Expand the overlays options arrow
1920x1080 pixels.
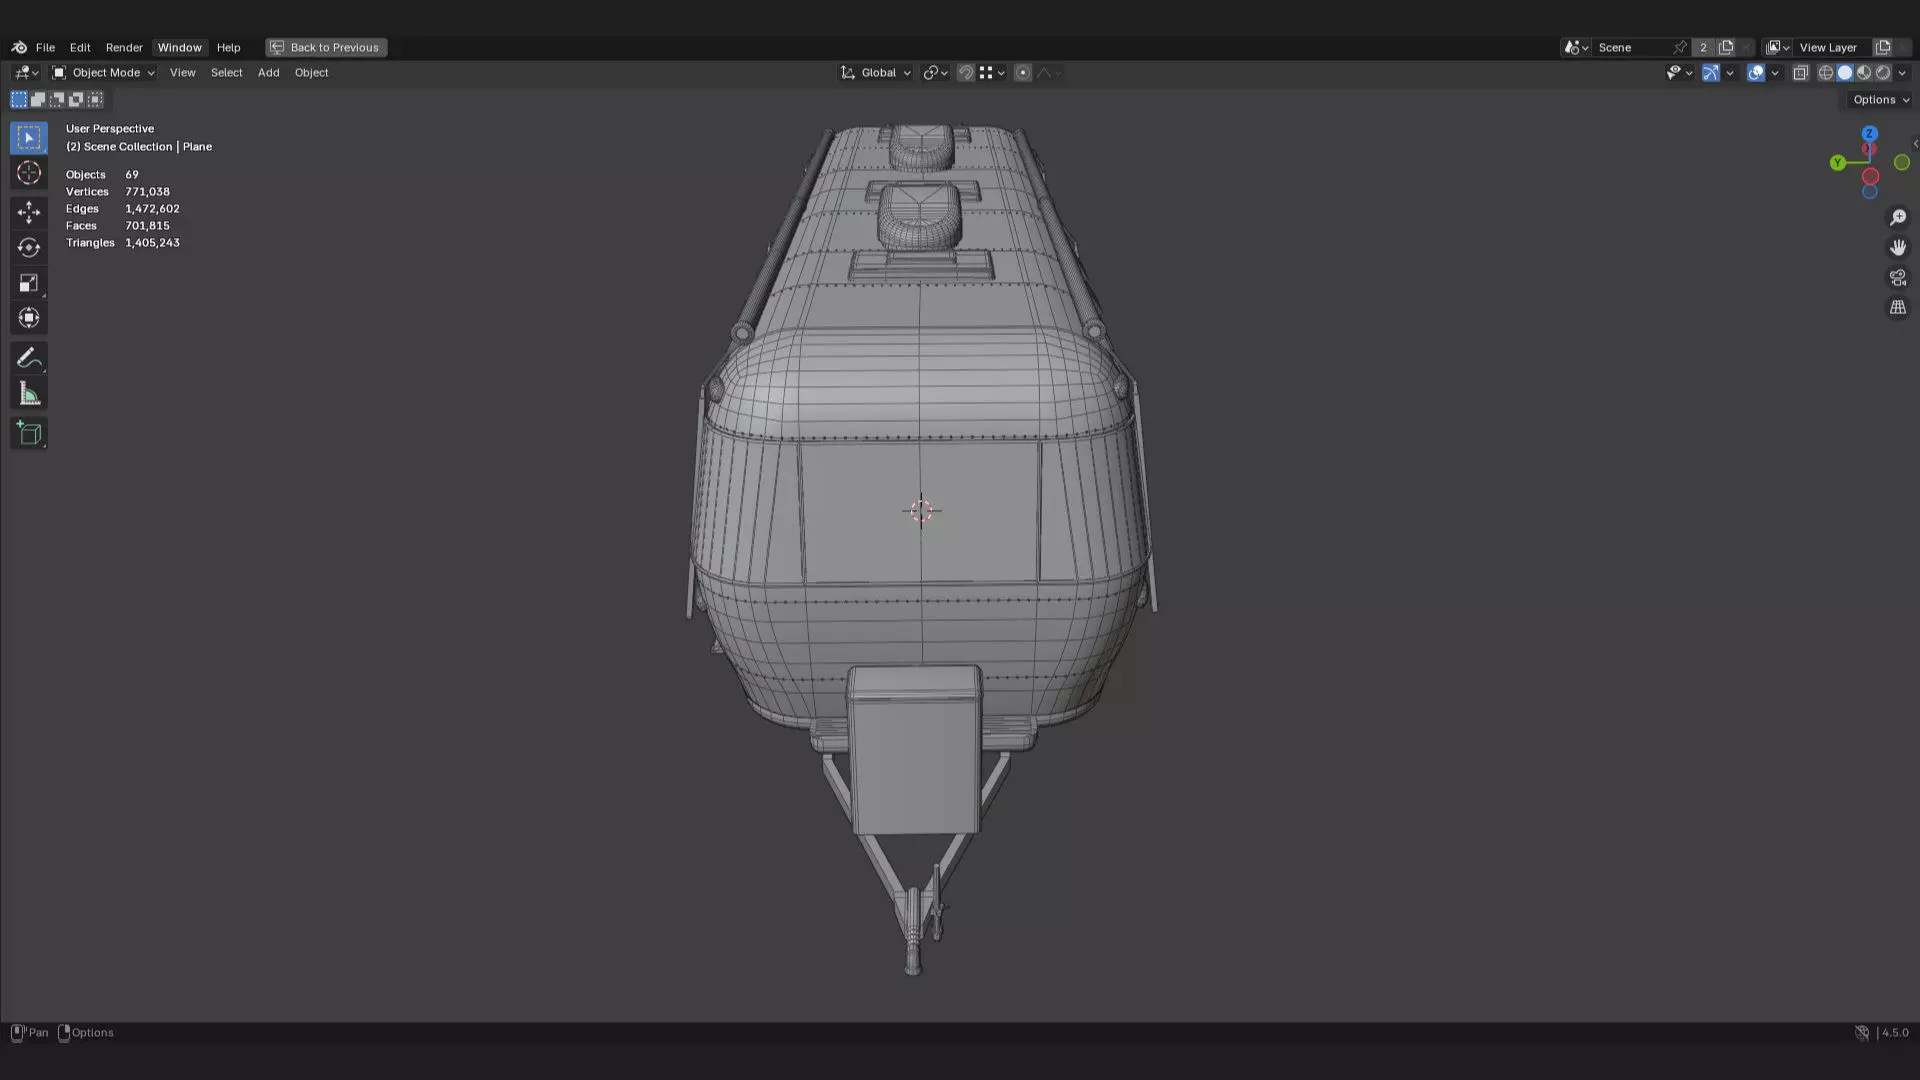[1775, 73]
